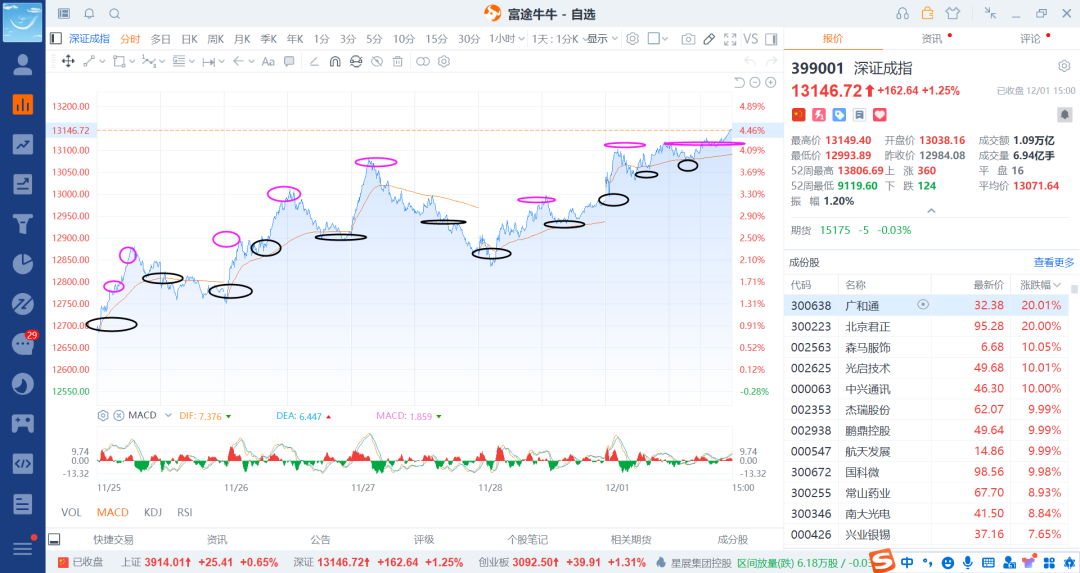Open Sogou input method tray icon
The width and height of the screenshot is (1080, 573).
[x=882, y=561]
